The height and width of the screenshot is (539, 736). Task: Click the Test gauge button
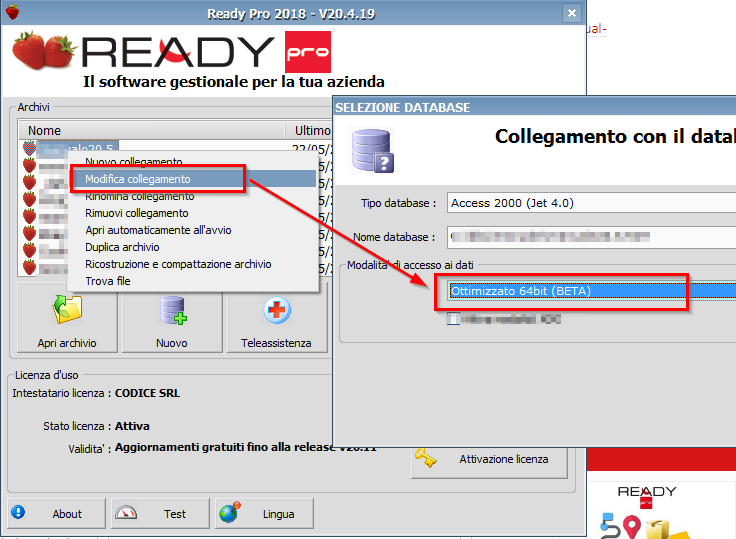(161, 514)
